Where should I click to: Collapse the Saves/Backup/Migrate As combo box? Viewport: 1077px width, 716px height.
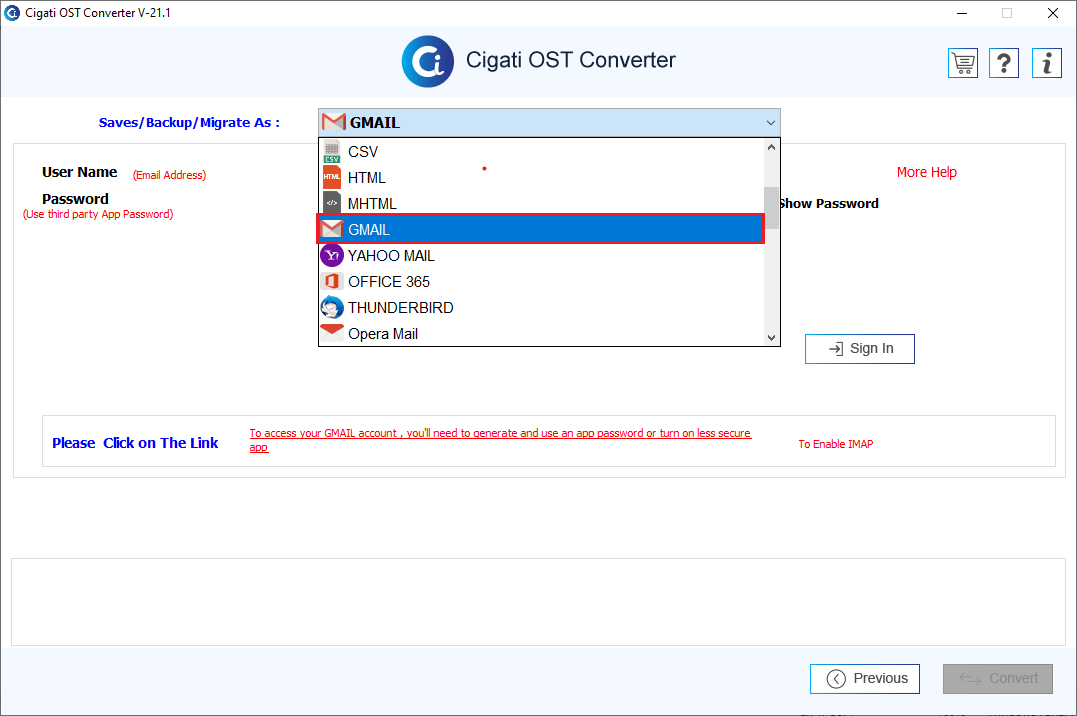coord(771,123)
